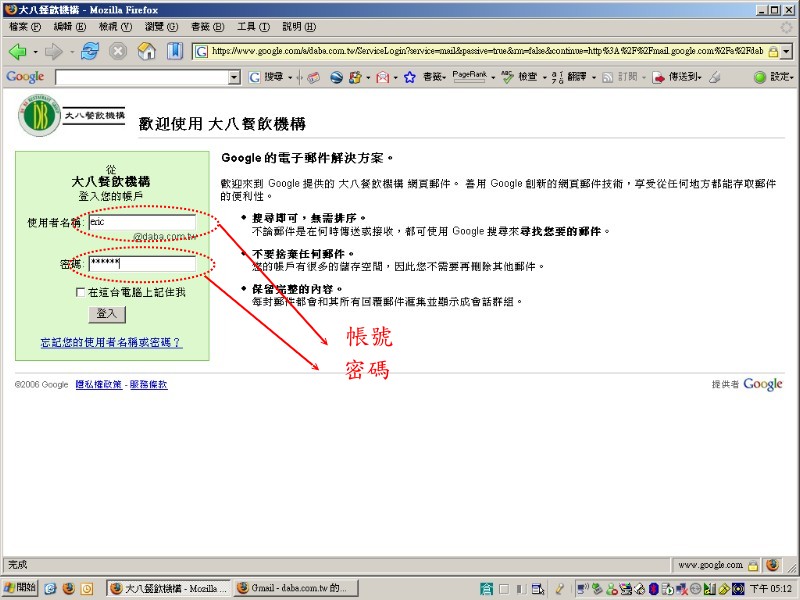
Task: Switch to Gmail - daba.com.tw taskbar window
Action: click(296, 588)
